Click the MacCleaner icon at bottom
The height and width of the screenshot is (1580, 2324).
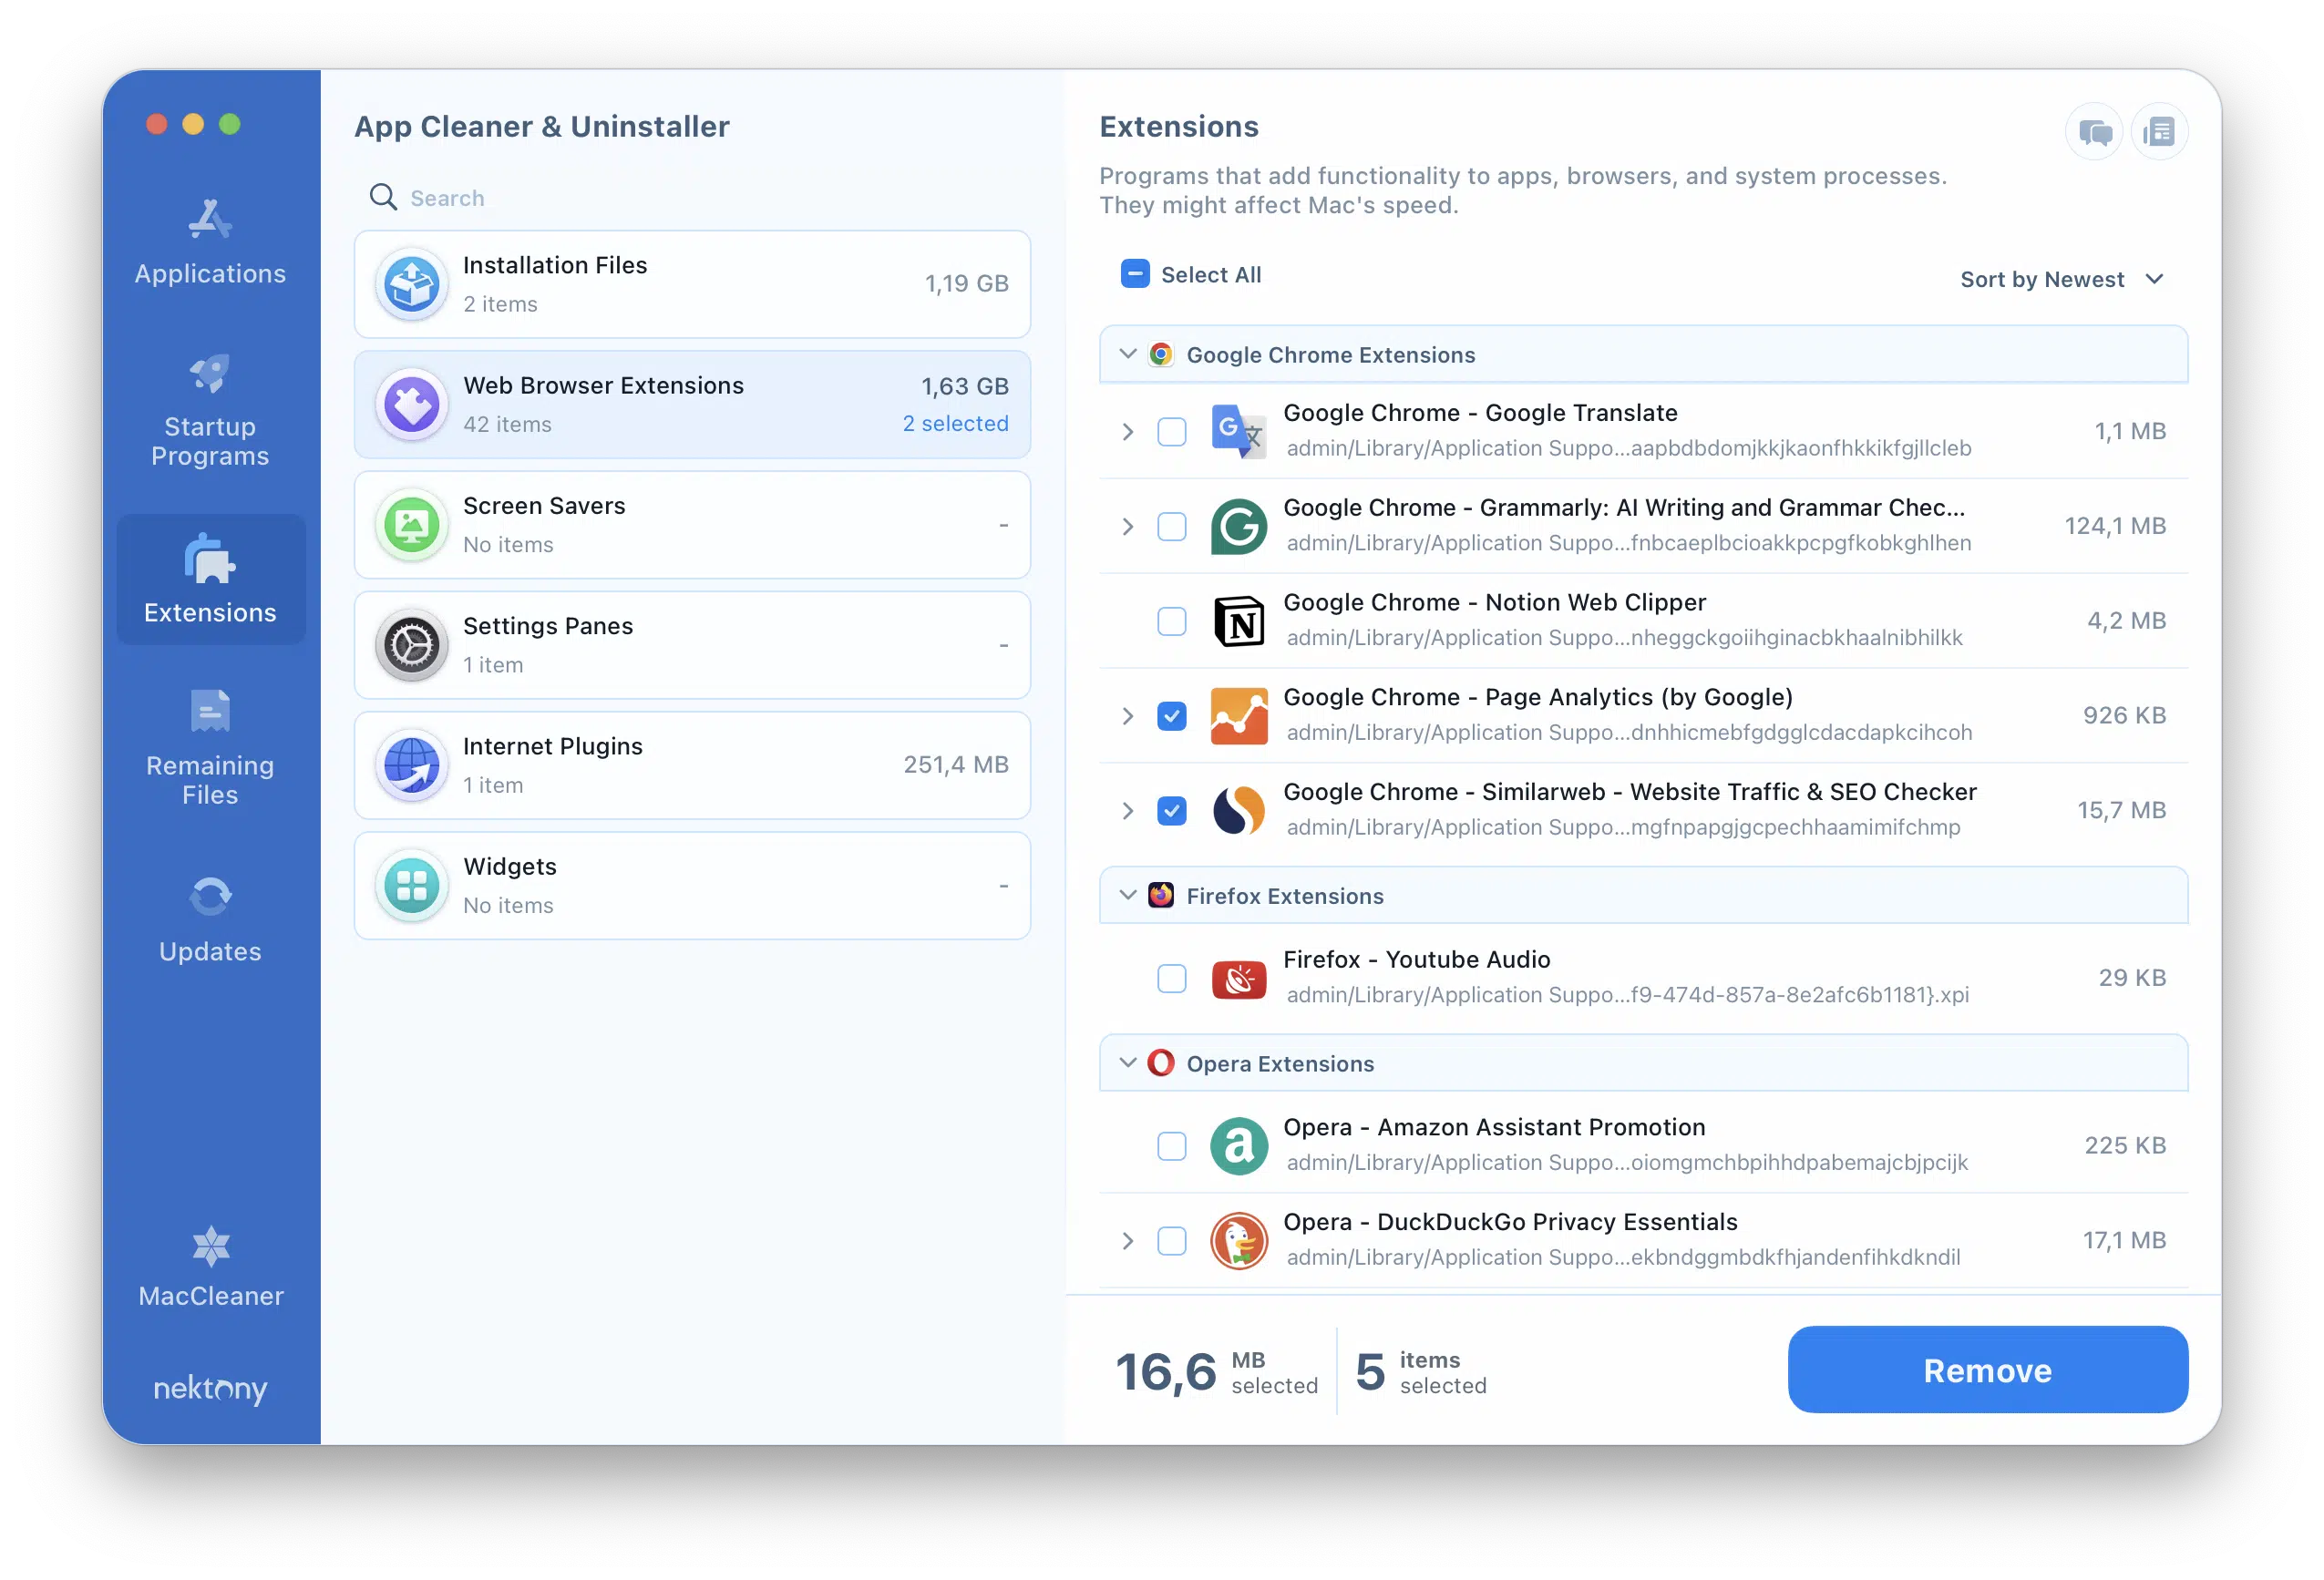click(x=210, y=1247)
